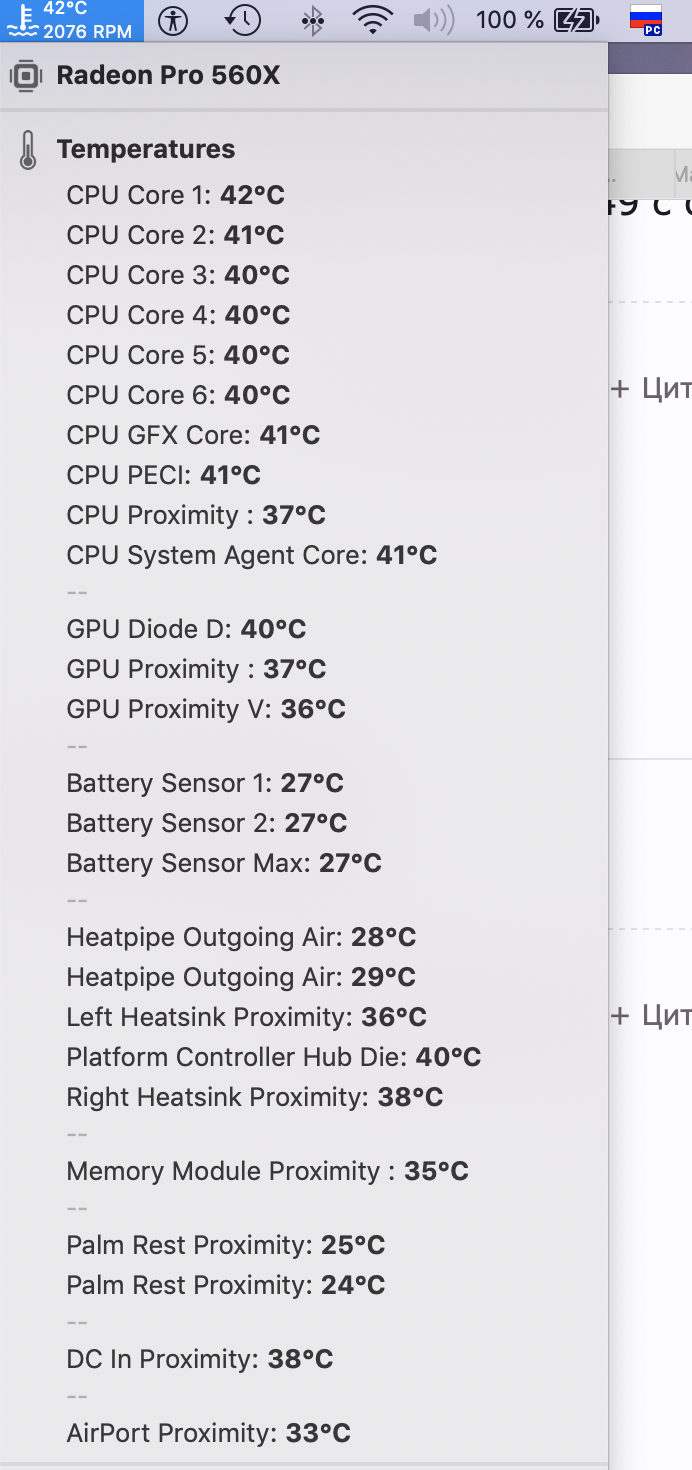The width and height of the screenshot is (692, 1470).
Task: Open the Wi-Fi menu
Action: [x=373, y=20]
